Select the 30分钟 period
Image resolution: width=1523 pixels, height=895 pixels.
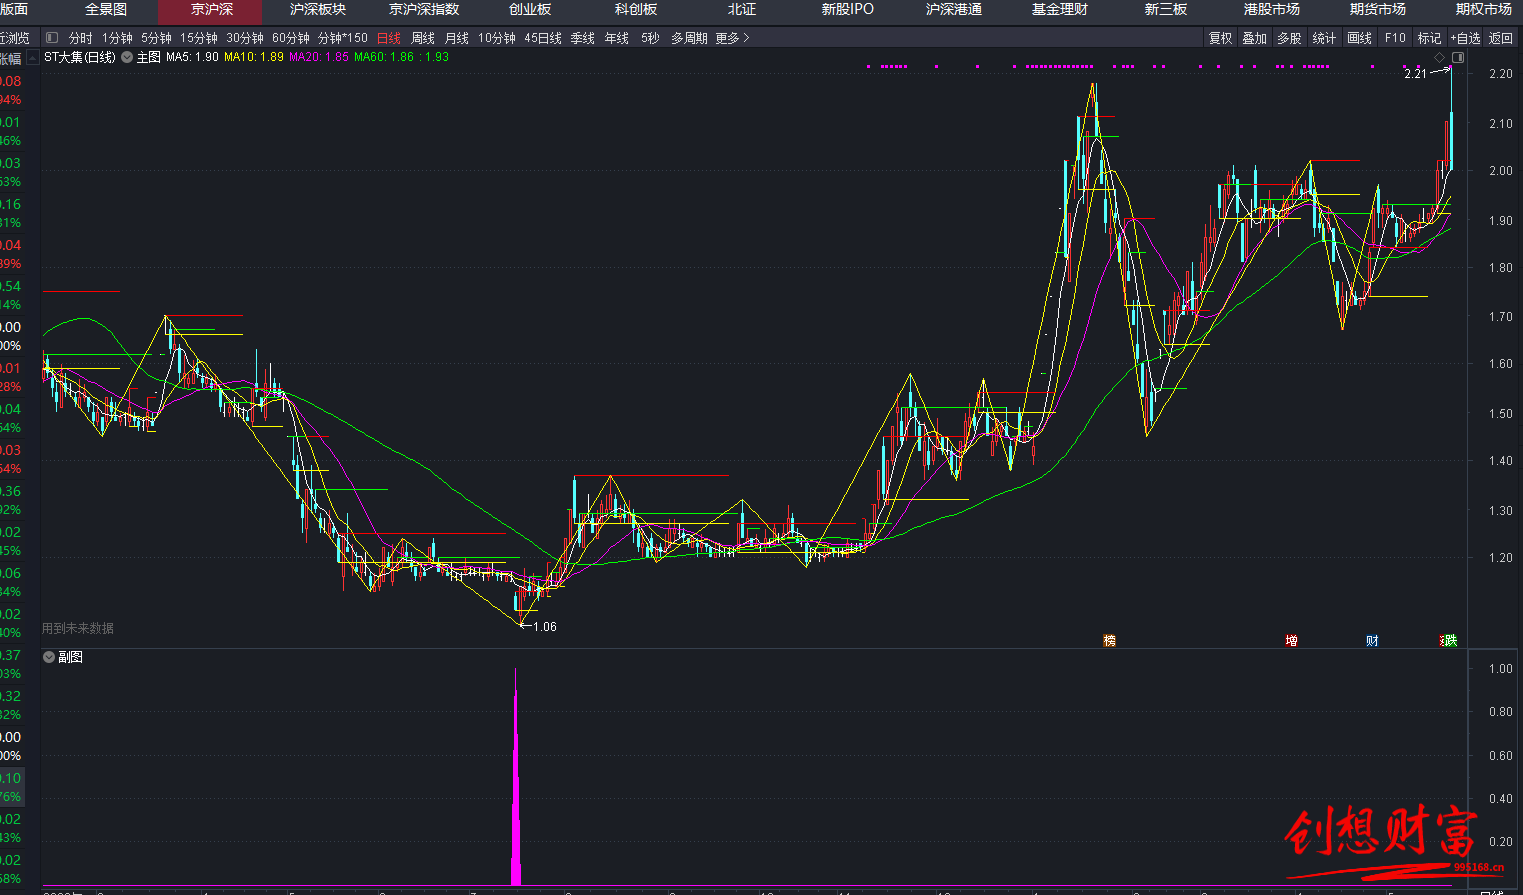(x=245, y=38)
